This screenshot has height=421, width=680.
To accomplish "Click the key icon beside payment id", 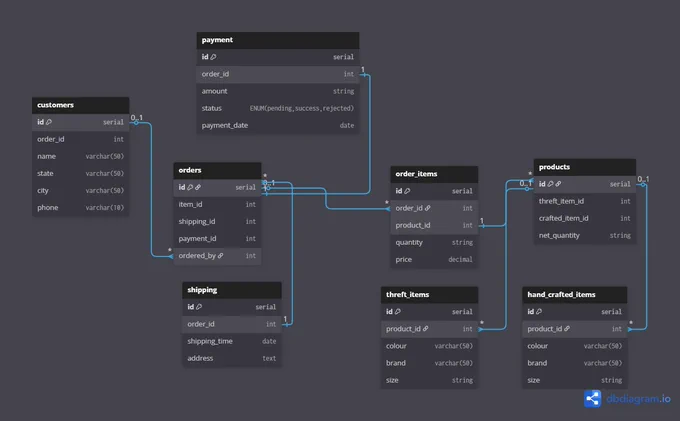I will click(213, 57).
